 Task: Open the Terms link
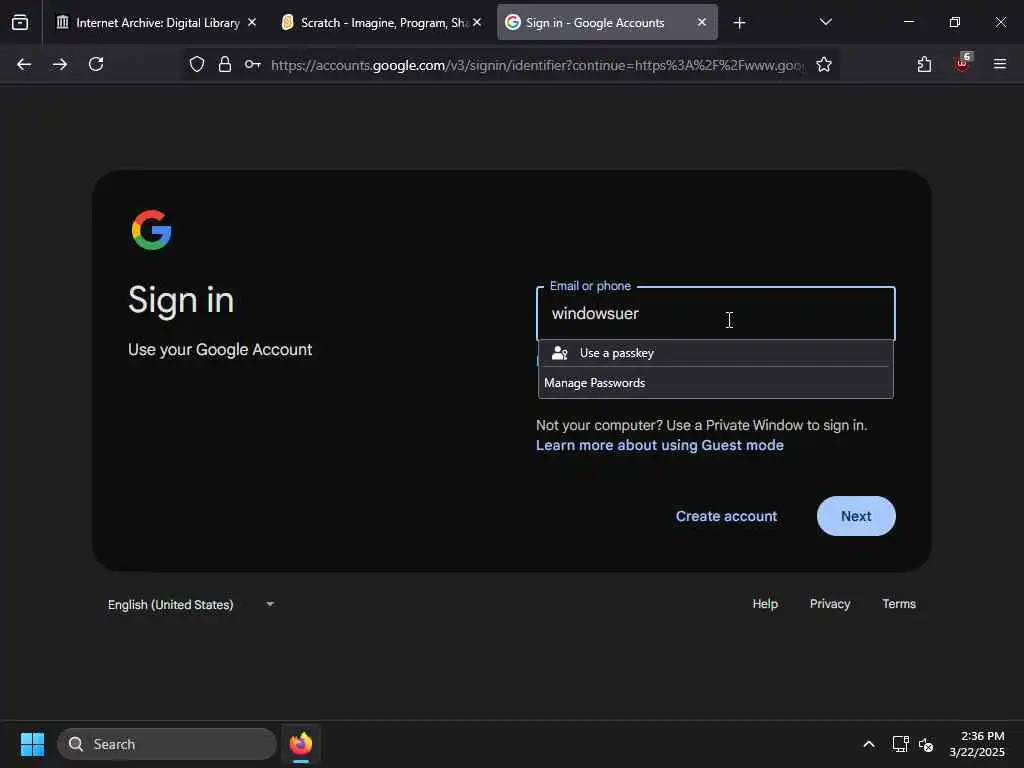pyautogui.click(x=899, y=604)
